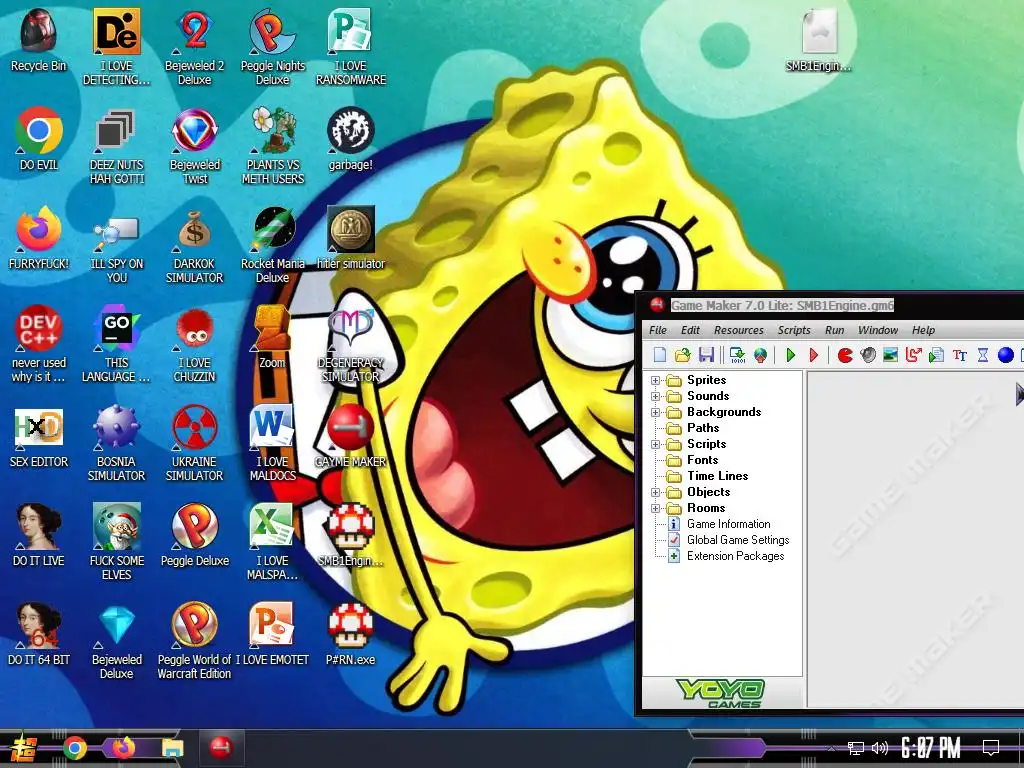Viewport: 1024px width, 768px height.
Task: Open Start menu on taskbar
Action: click(24, 748)
